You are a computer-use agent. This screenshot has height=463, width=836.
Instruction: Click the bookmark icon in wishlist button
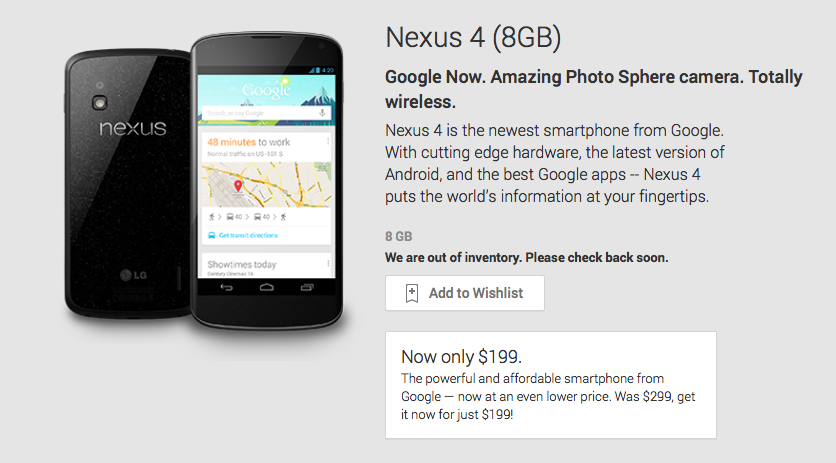[412, 293]
